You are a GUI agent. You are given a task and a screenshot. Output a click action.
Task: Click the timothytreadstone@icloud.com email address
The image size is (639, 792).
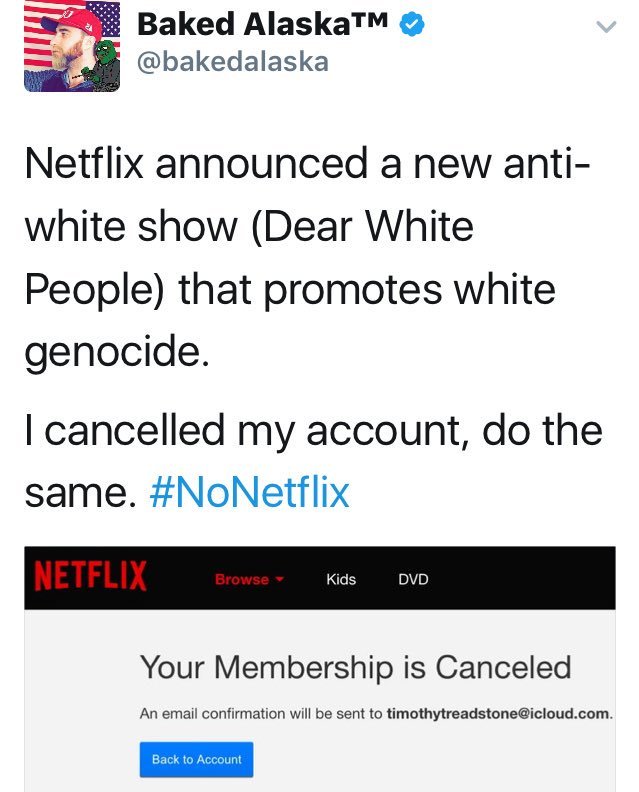click(498, 714)
